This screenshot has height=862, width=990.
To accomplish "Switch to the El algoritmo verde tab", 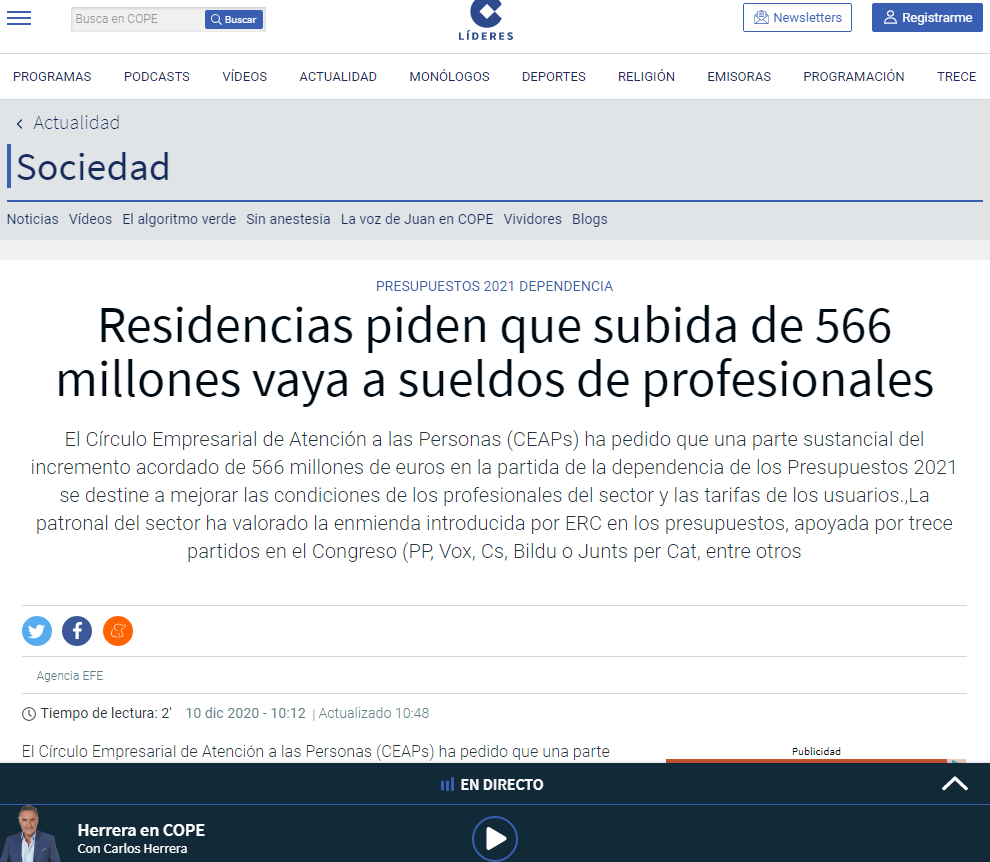I will 179,219.
